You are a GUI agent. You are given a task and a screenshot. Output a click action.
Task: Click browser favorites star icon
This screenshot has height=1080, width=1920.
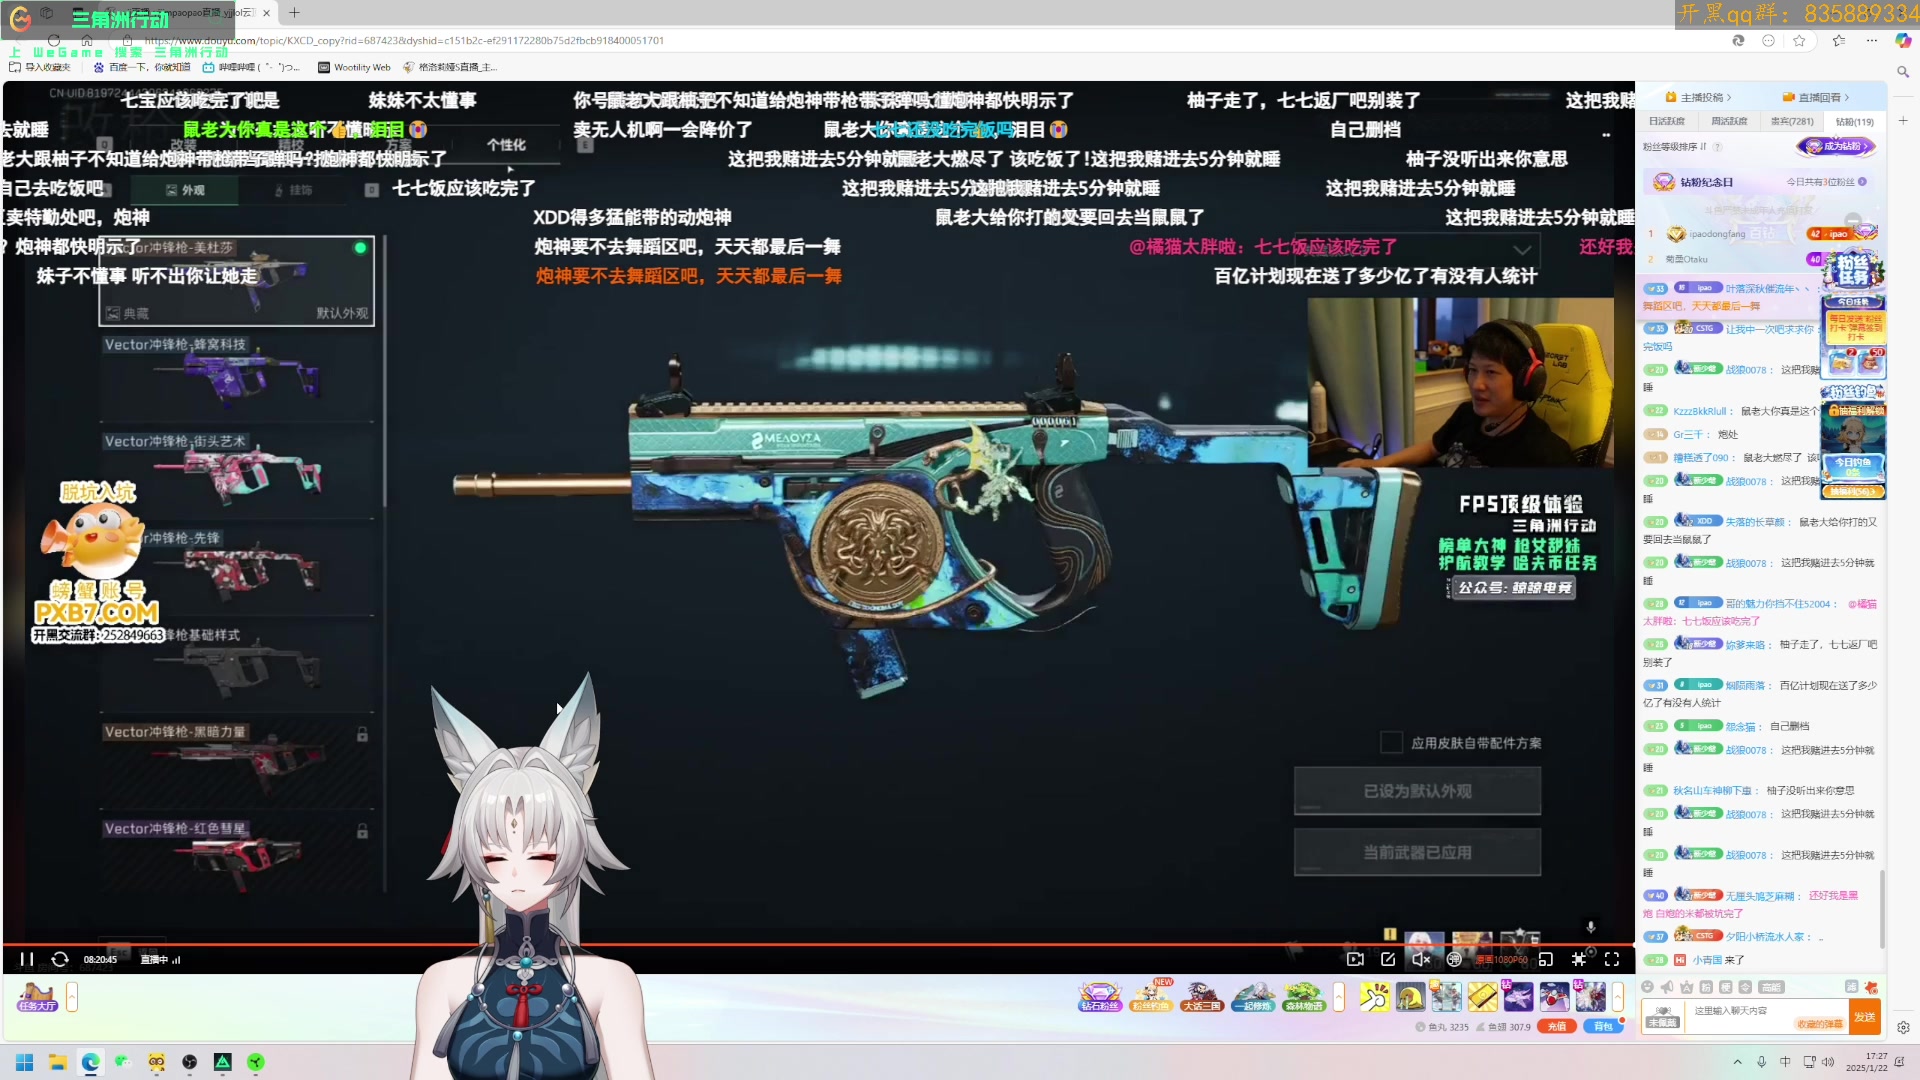(x=1800, y=41)
